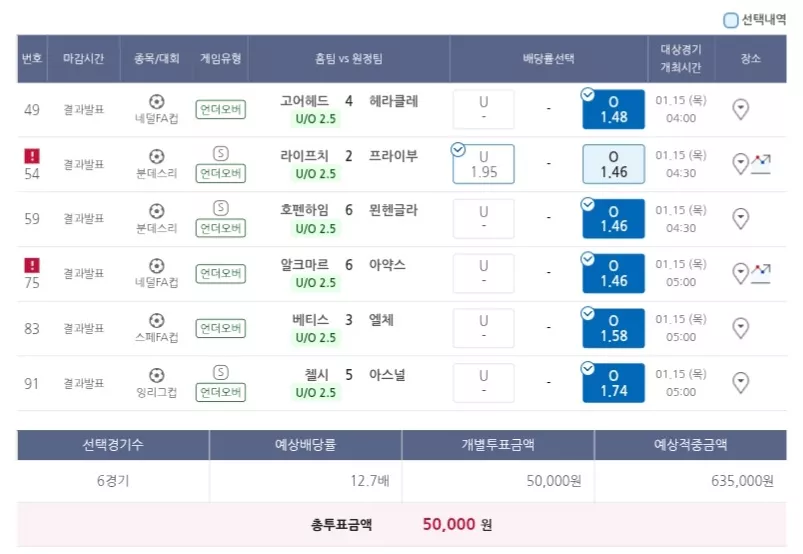Click S badge icon on match 59
This screenshot has height=554, width=803.
point(221,208)
